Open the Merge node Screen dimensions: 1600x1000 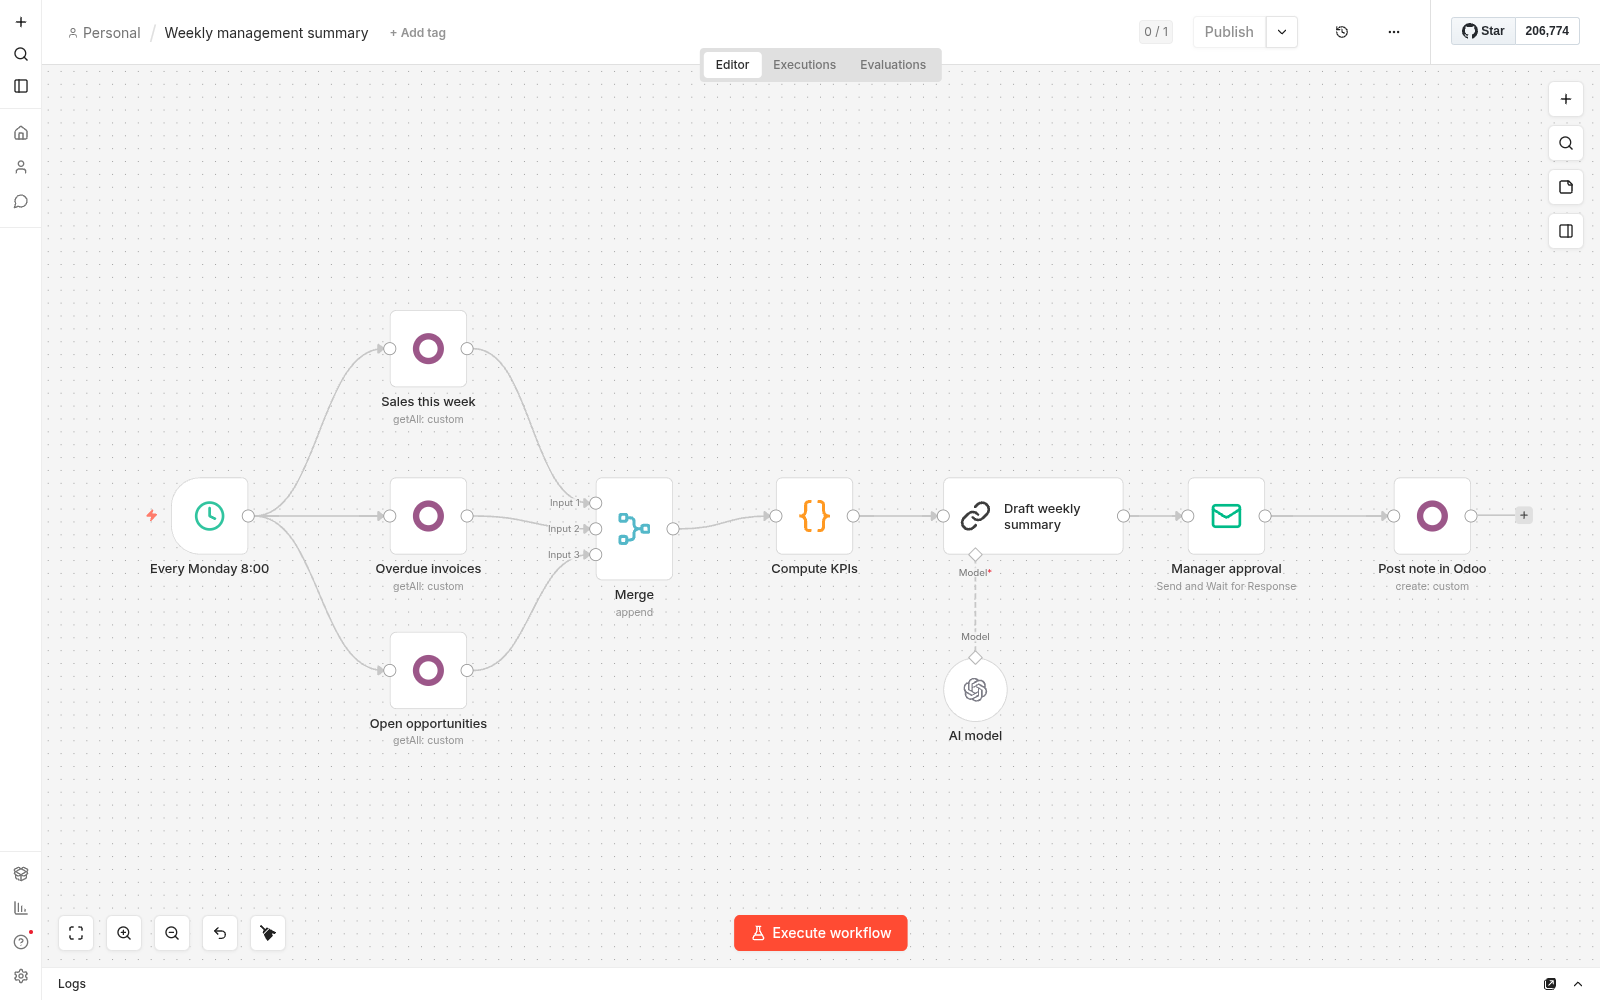point(634,529)
